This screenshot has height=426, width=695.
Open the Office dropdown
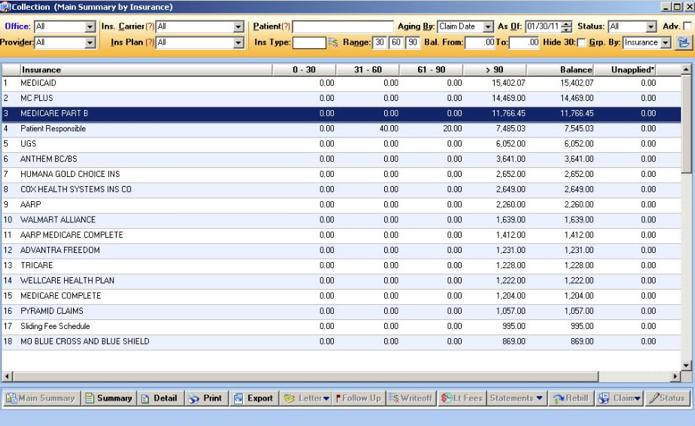[88, 26]
